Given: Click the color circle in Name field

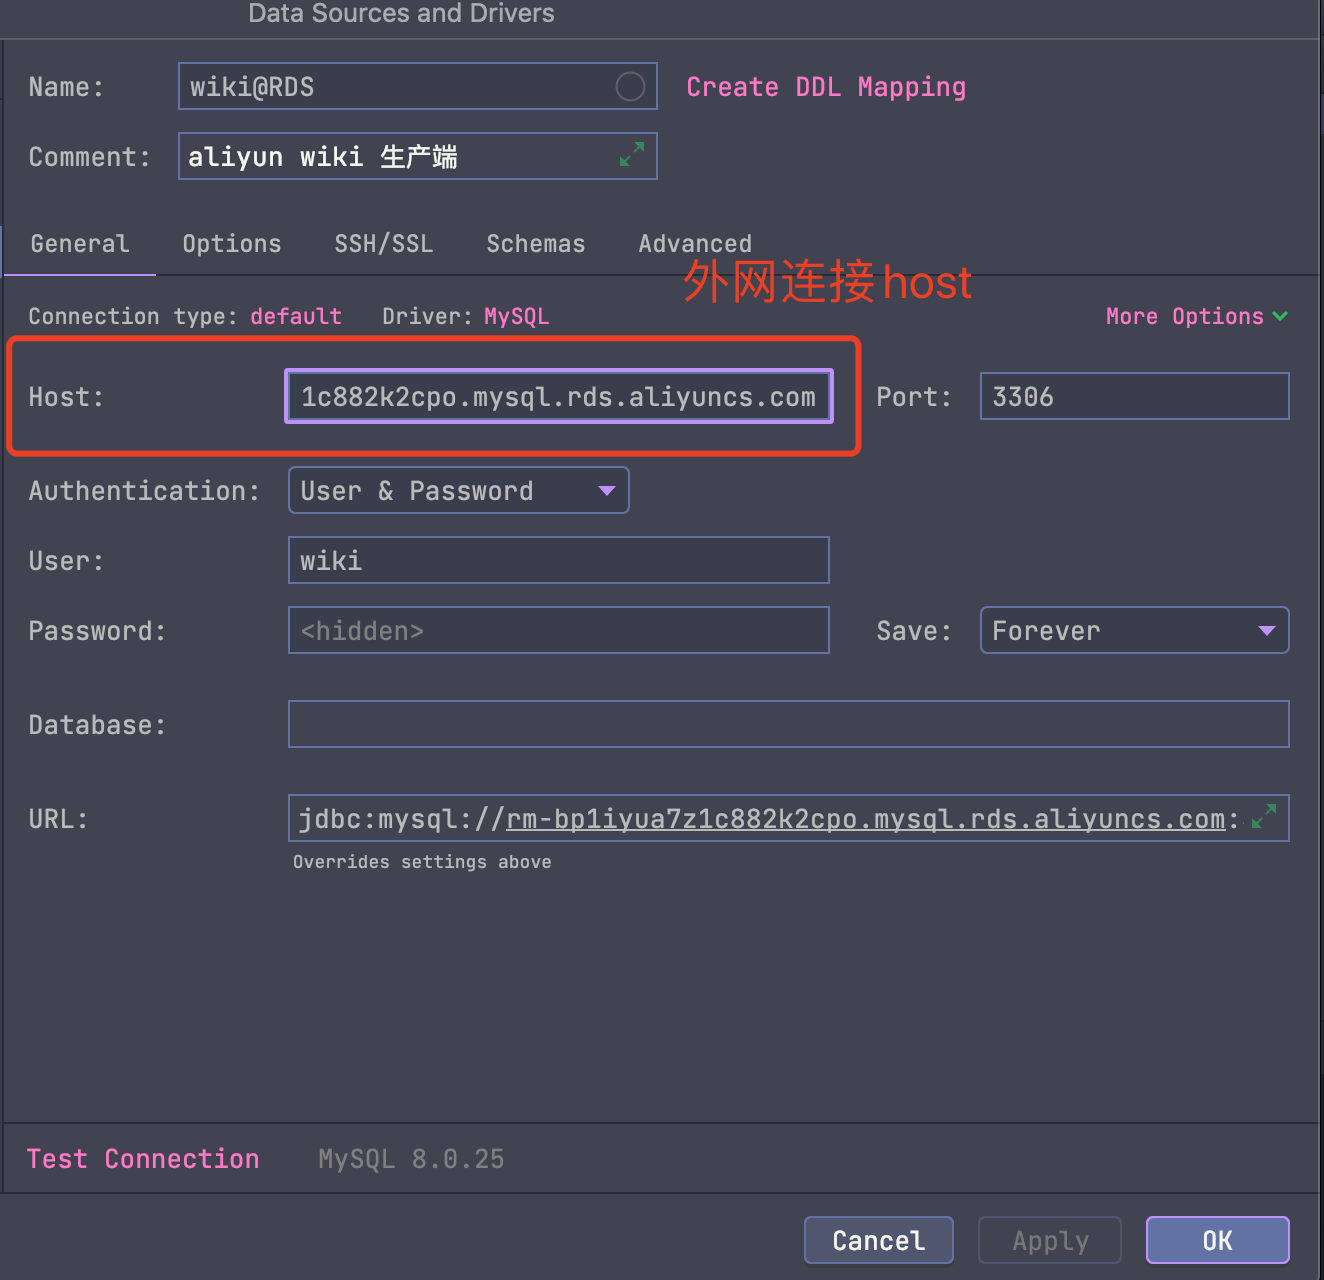Looking at the screenshot, I should coord(630,87).
